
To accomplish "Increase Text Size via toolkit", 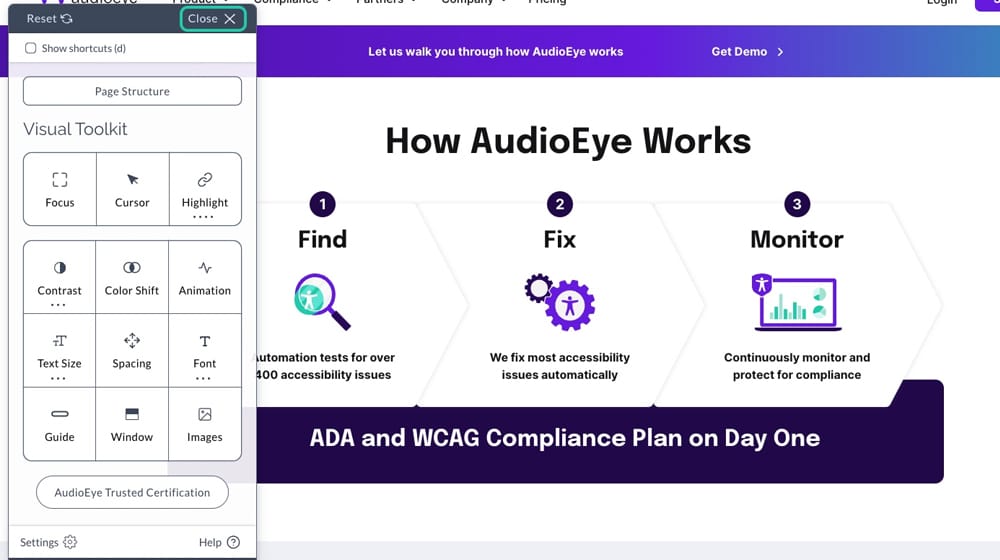I will click(59, 351).
